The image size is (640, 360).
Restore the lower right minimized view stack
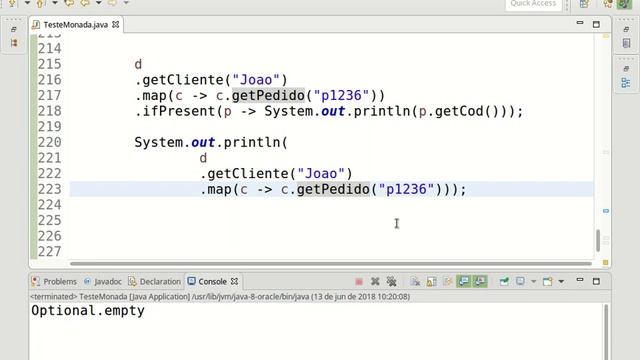click(x=626, y=69)
